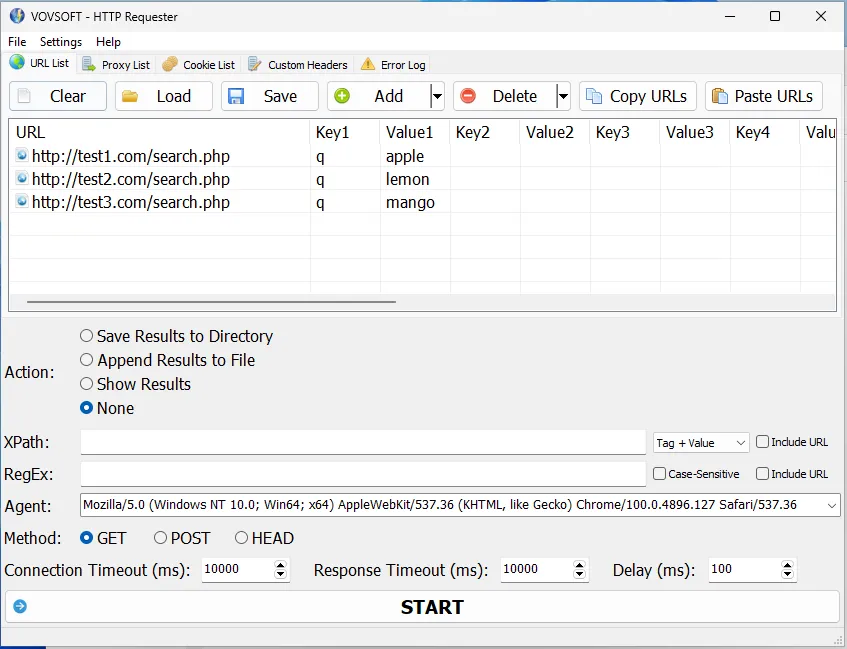Click the Copy URLs button
Viewport: 847px width, 649px height.
click(638, 96)
